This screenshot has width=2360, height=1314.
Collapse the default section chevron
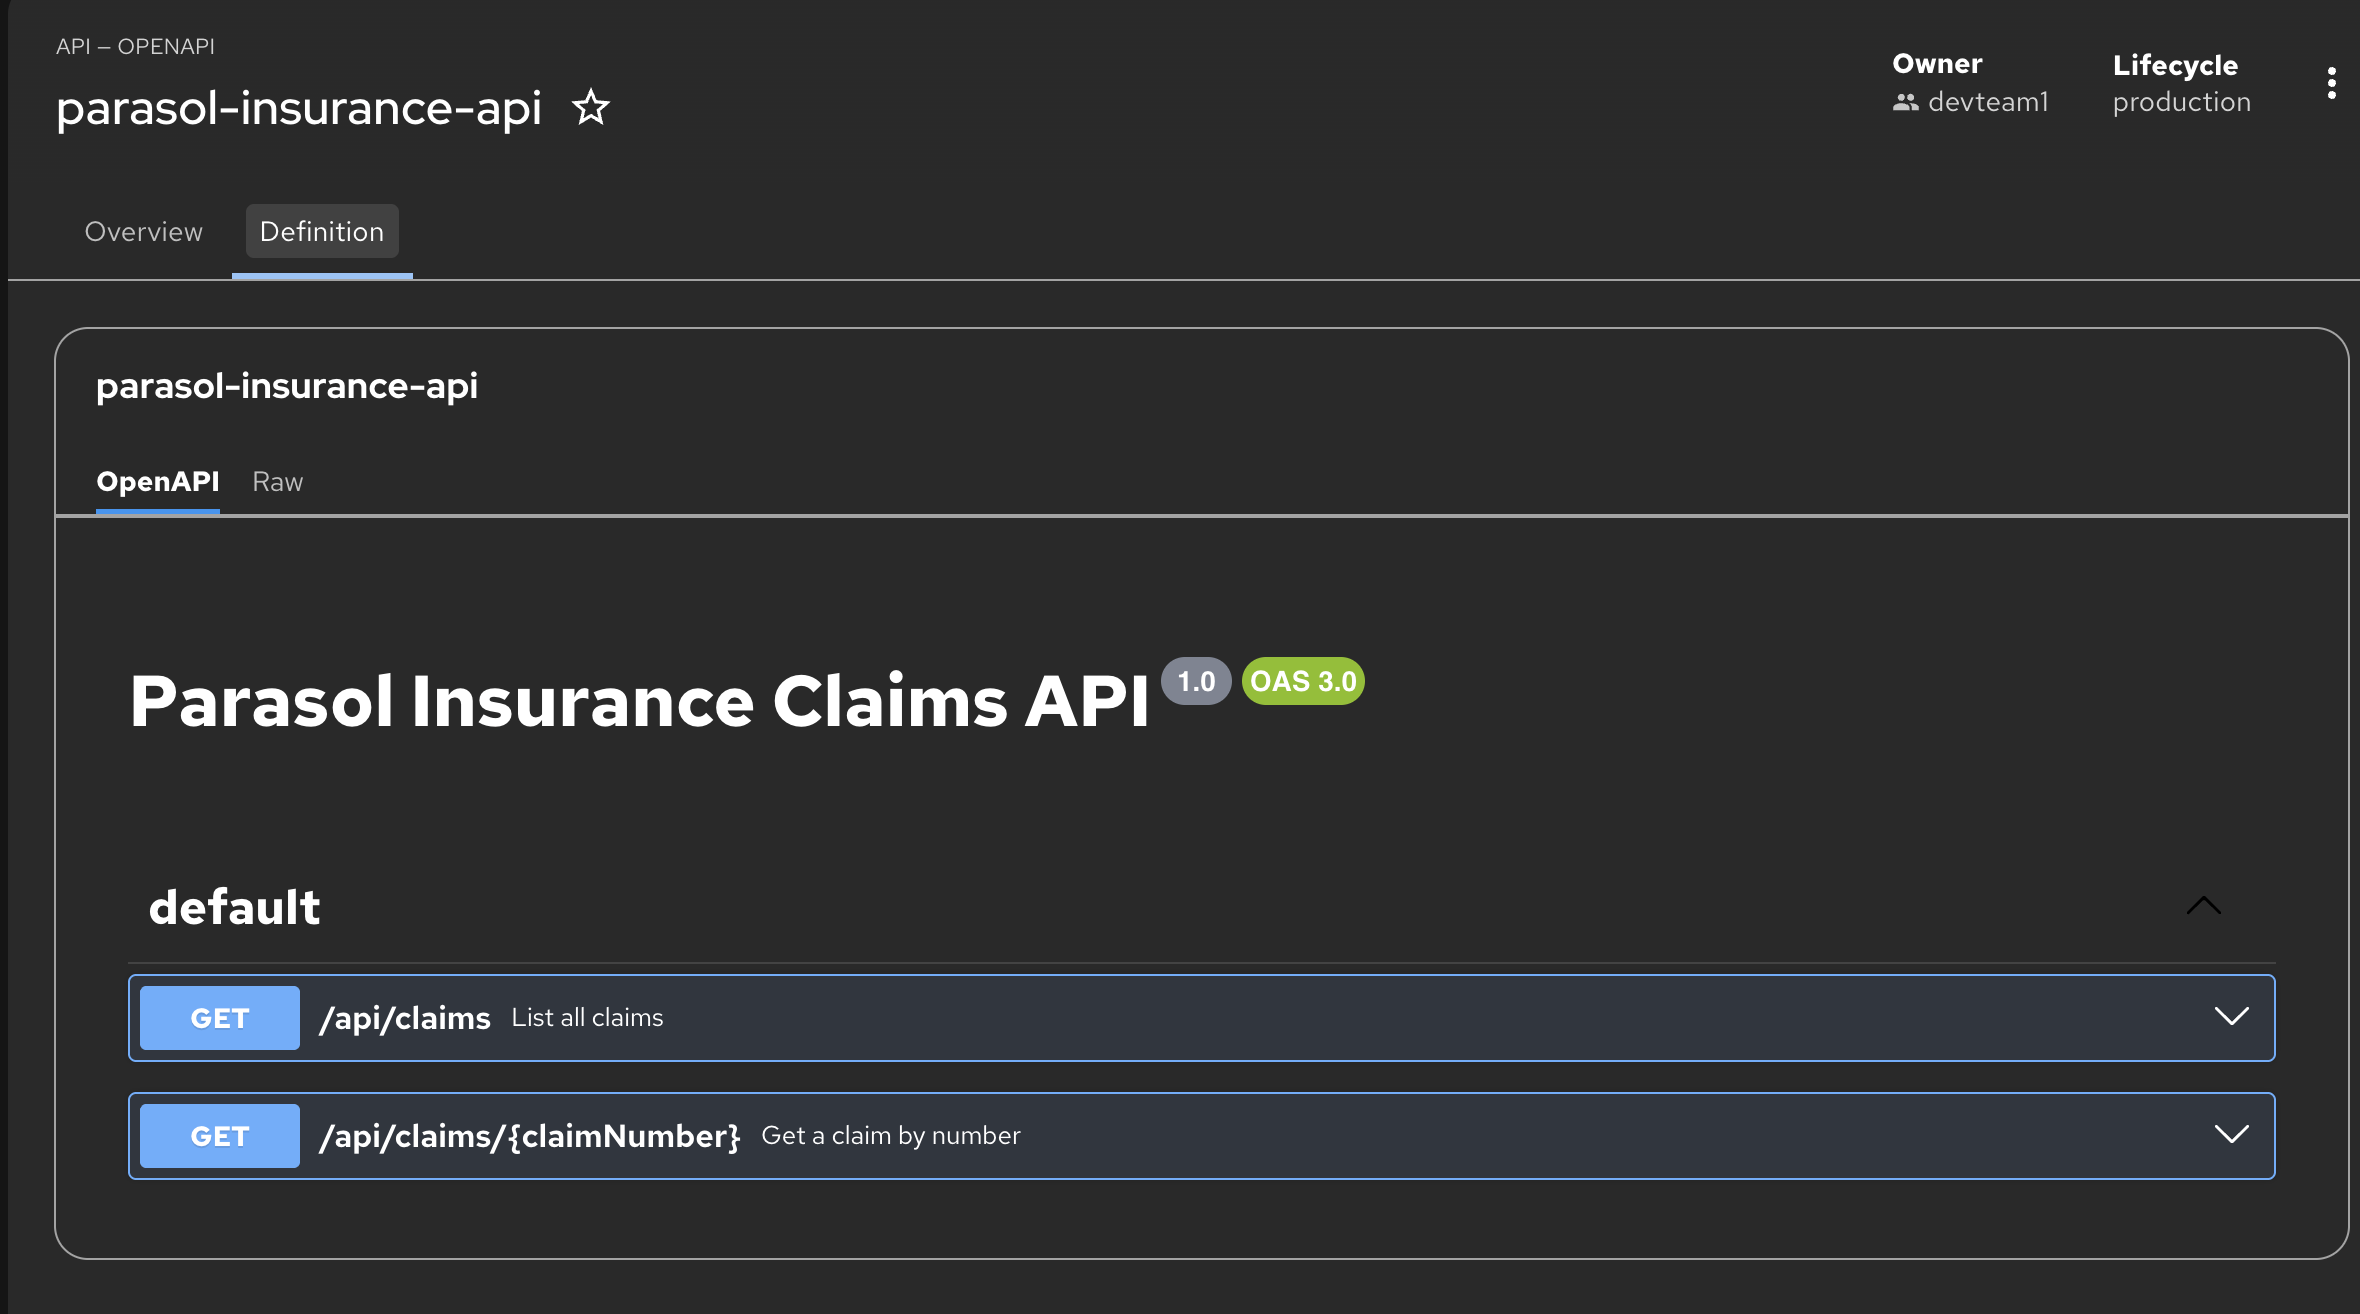coord(2203,906)
